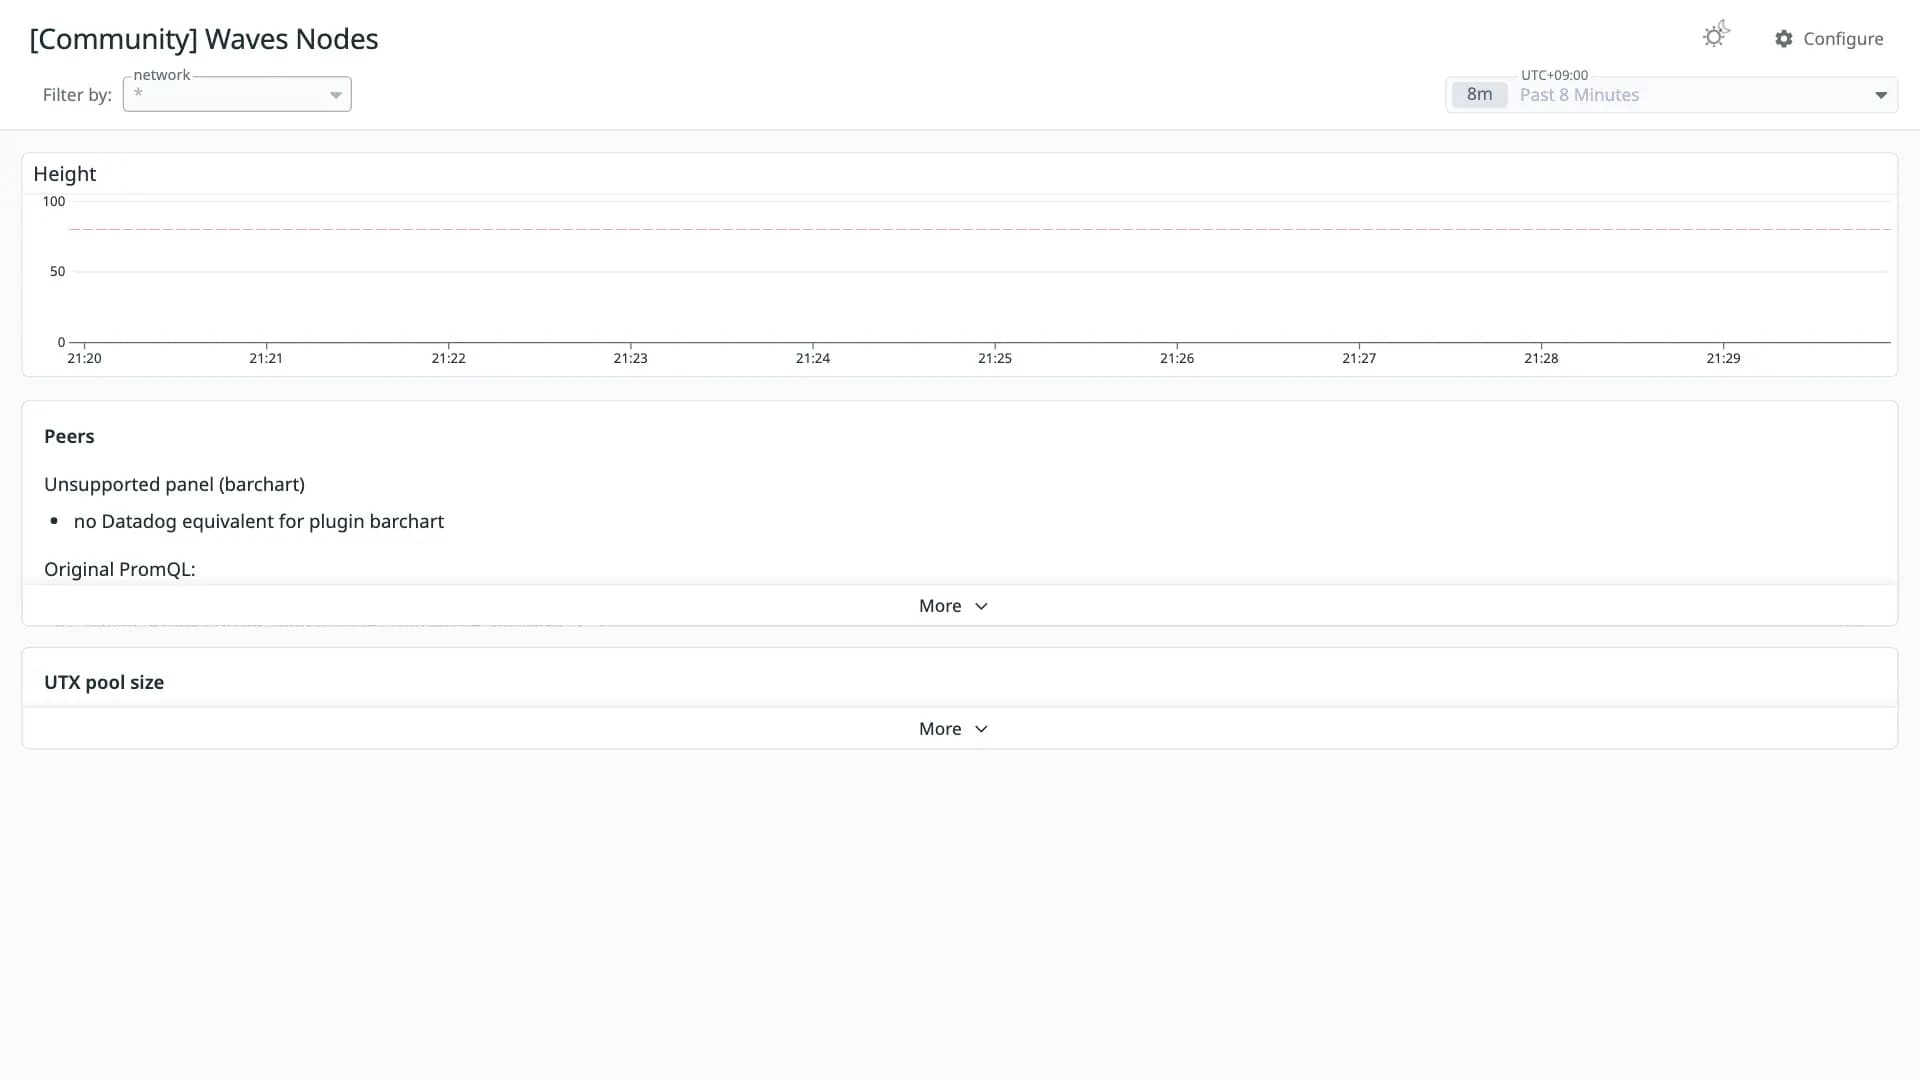Open dashboard Configure gear icon
1920x1080 pixels.
(x=1784, y=39)
